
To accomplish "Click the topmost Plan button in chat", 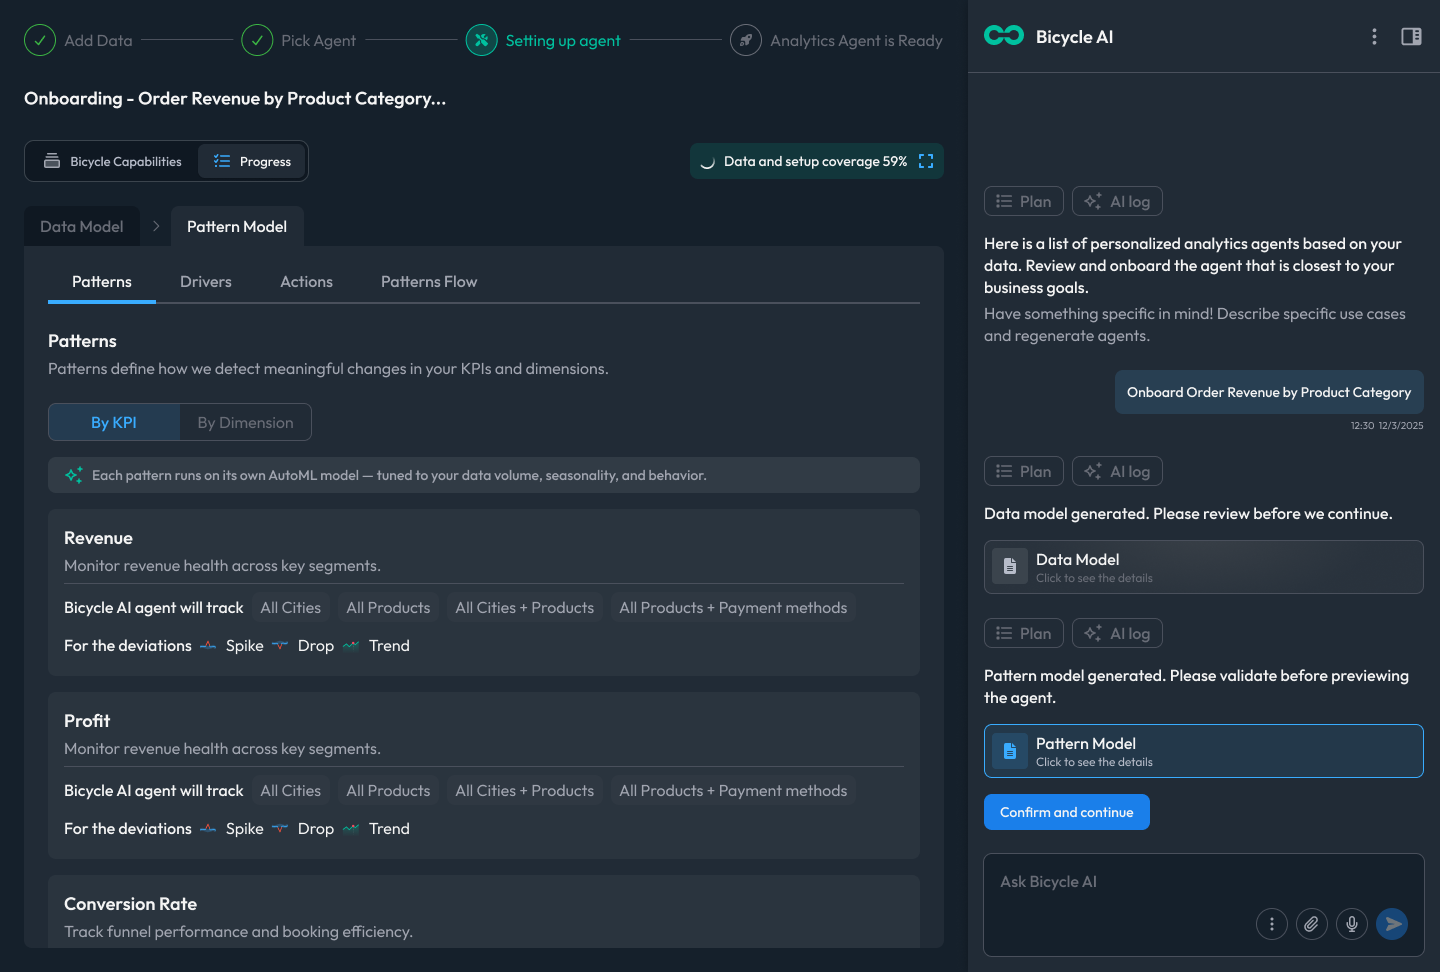I will tap(1024, 201).
